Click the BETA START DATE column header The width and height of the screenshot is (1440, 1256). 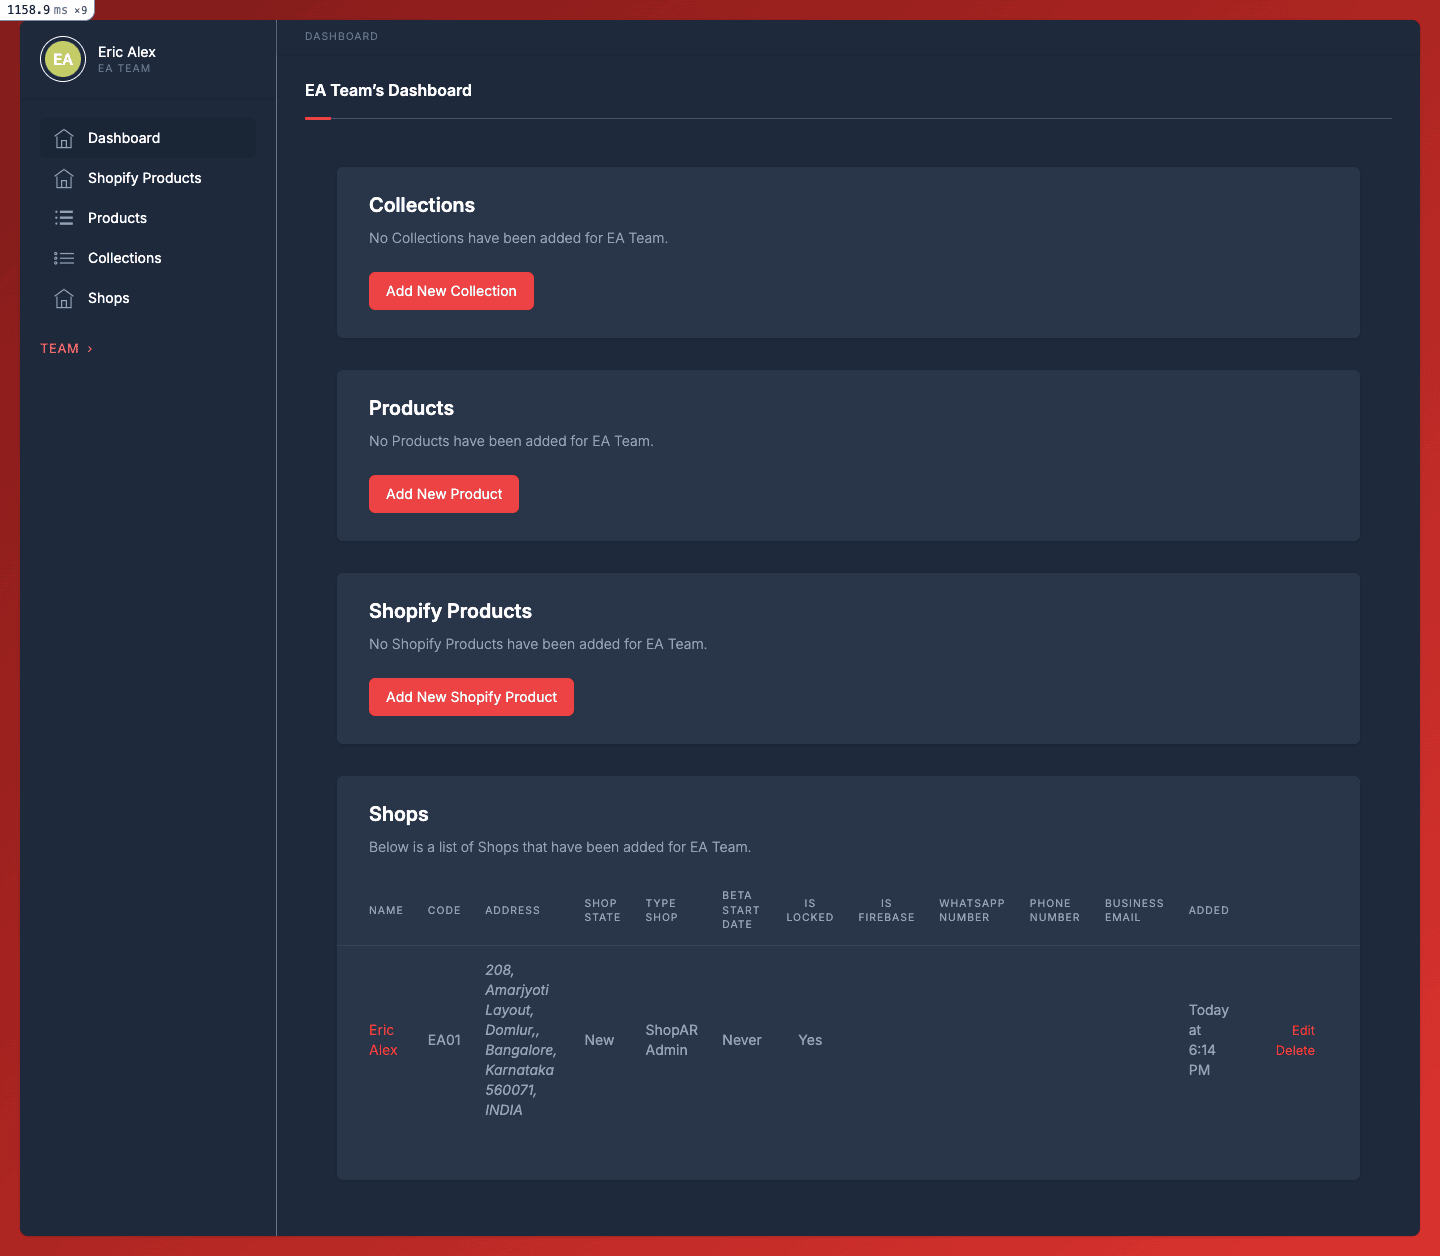pyautogui.click(x=741, y=910)
